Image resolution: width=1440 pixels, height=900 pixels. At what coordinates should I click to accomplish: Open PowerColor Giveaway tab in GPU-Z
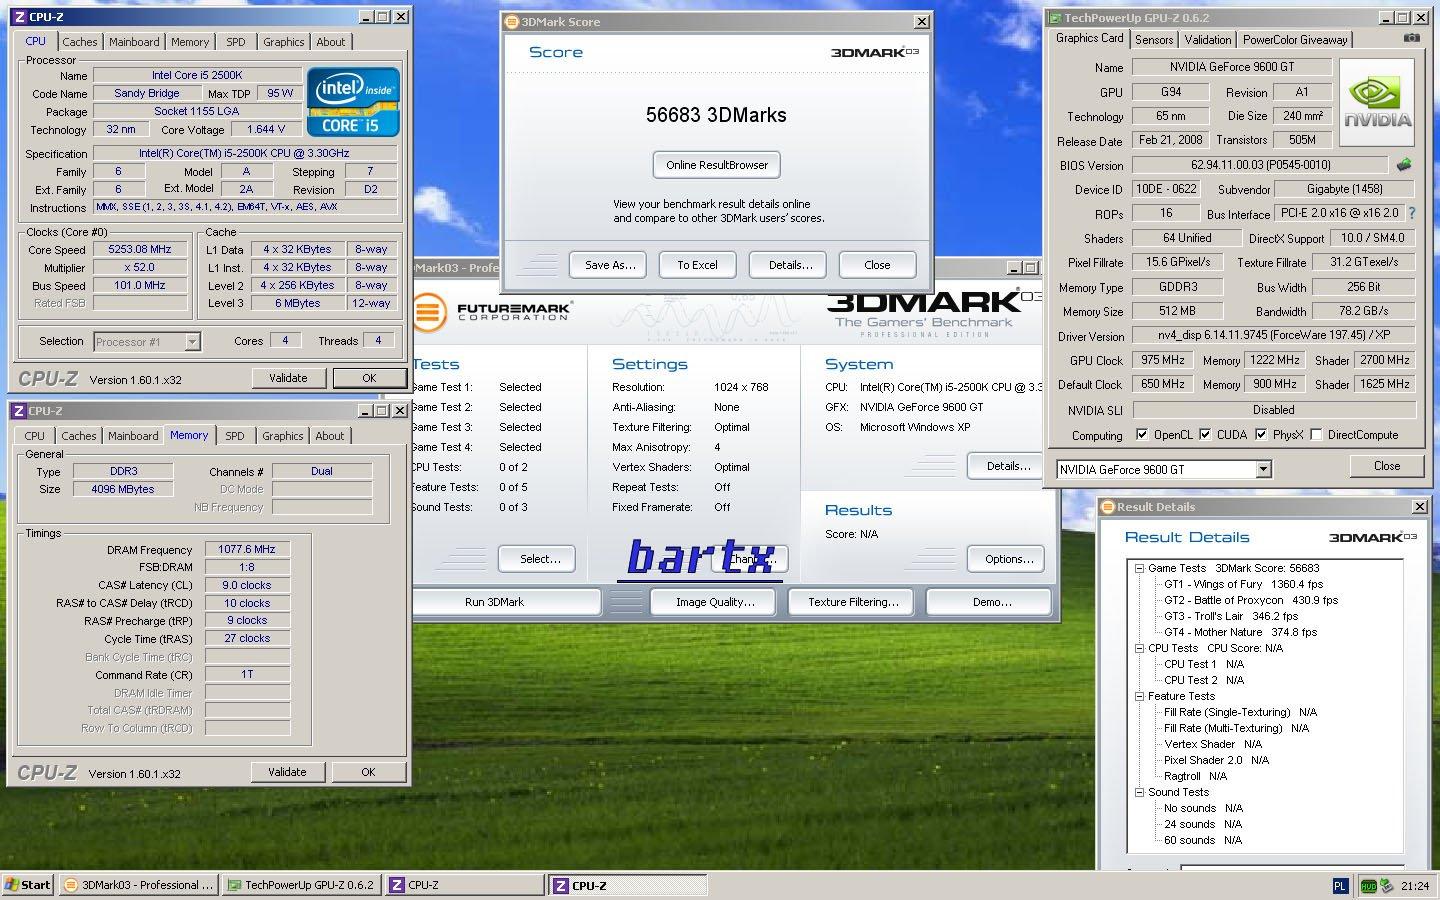click(x=1295, y=40)
